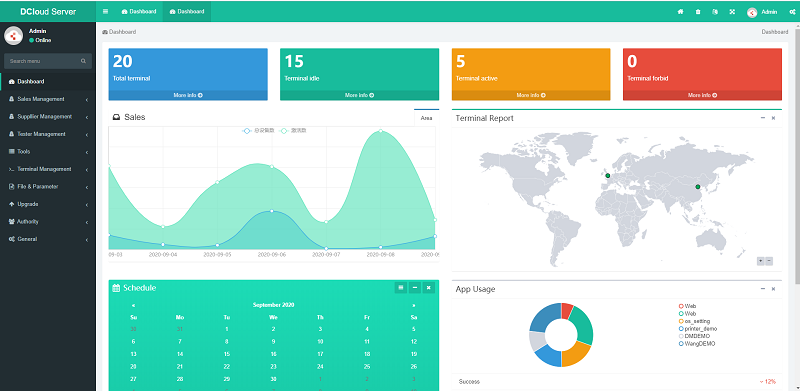800x391 pixels.
Task: Open the gears settings icon at top right
Action: click(x=792, y=12)
